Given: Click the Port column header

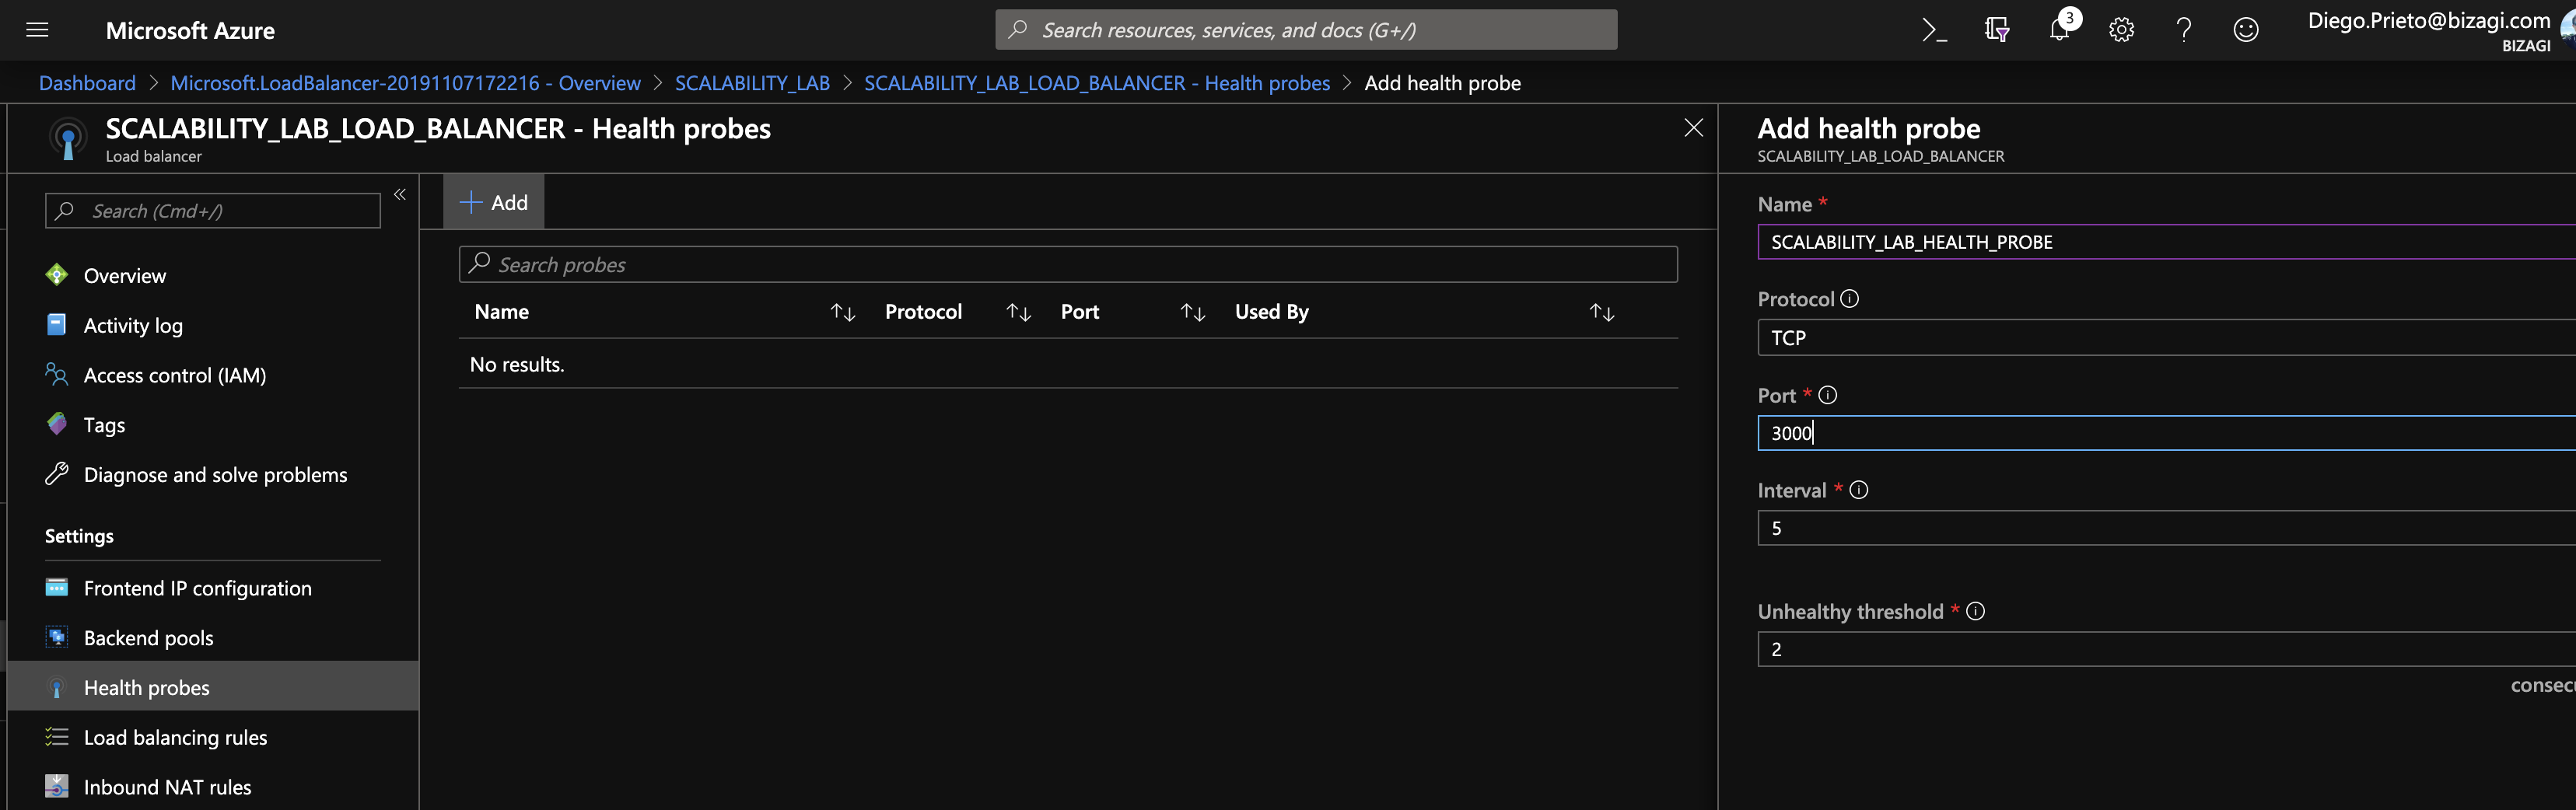Looking at the screenshot, I should (1080, 312).
